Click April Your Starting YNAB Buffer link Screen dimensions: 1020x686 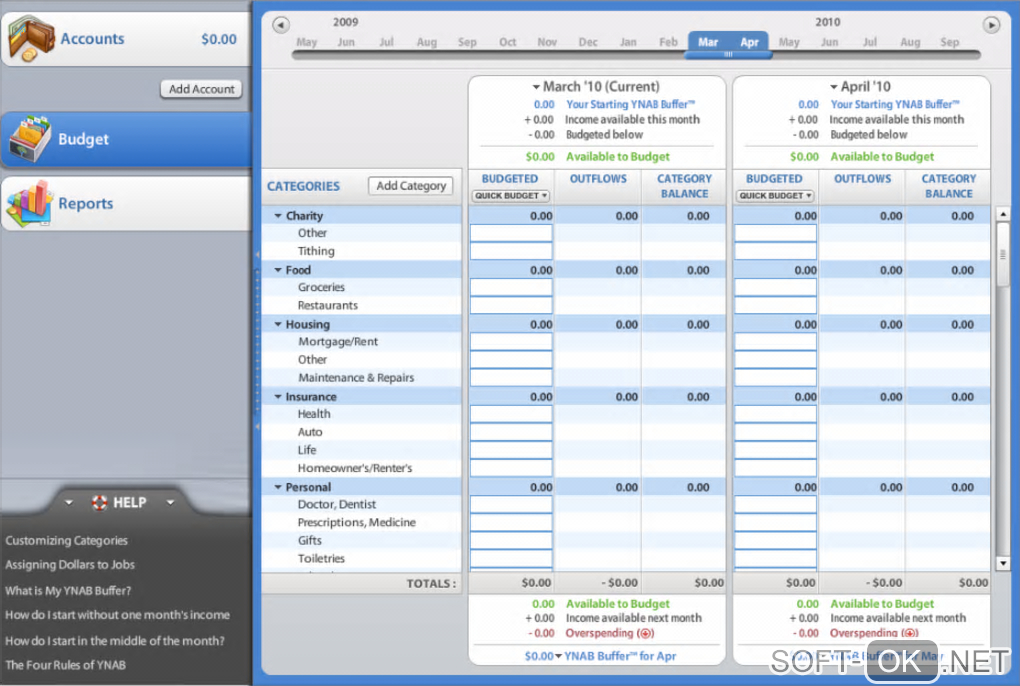895,104
